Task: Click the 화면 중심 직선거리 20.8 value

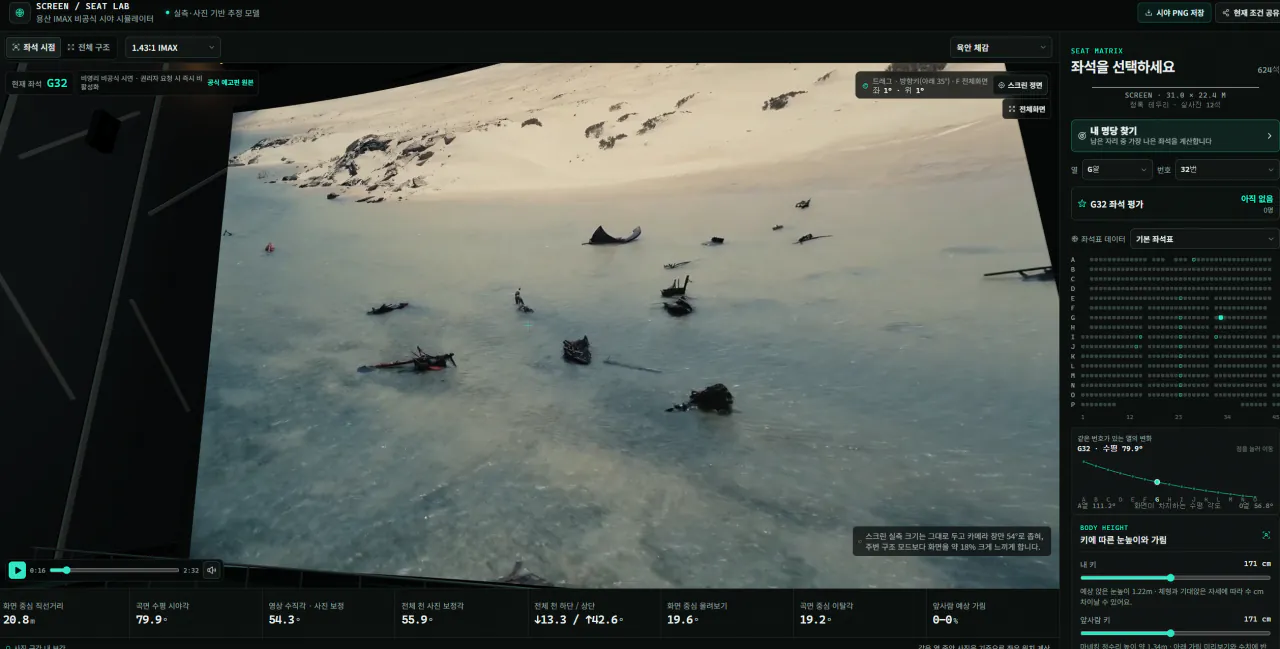Action: point(17,620)
